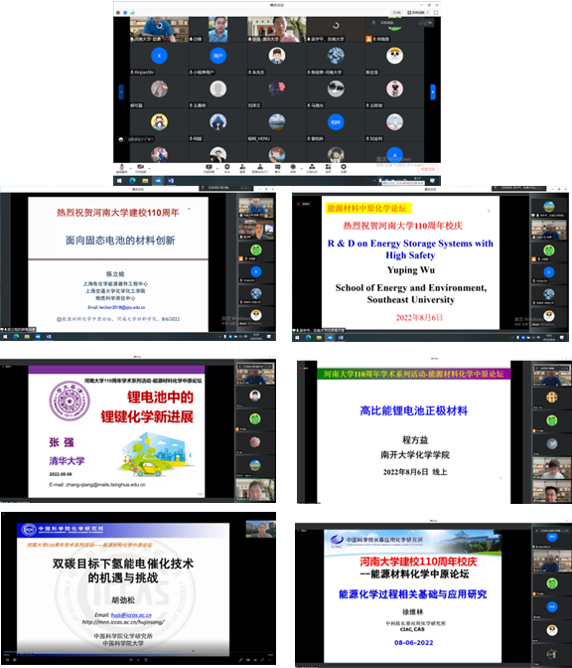The image size is (572, 668).
Task: Toggle the meeting recording icon
Action: click(293, 167)
